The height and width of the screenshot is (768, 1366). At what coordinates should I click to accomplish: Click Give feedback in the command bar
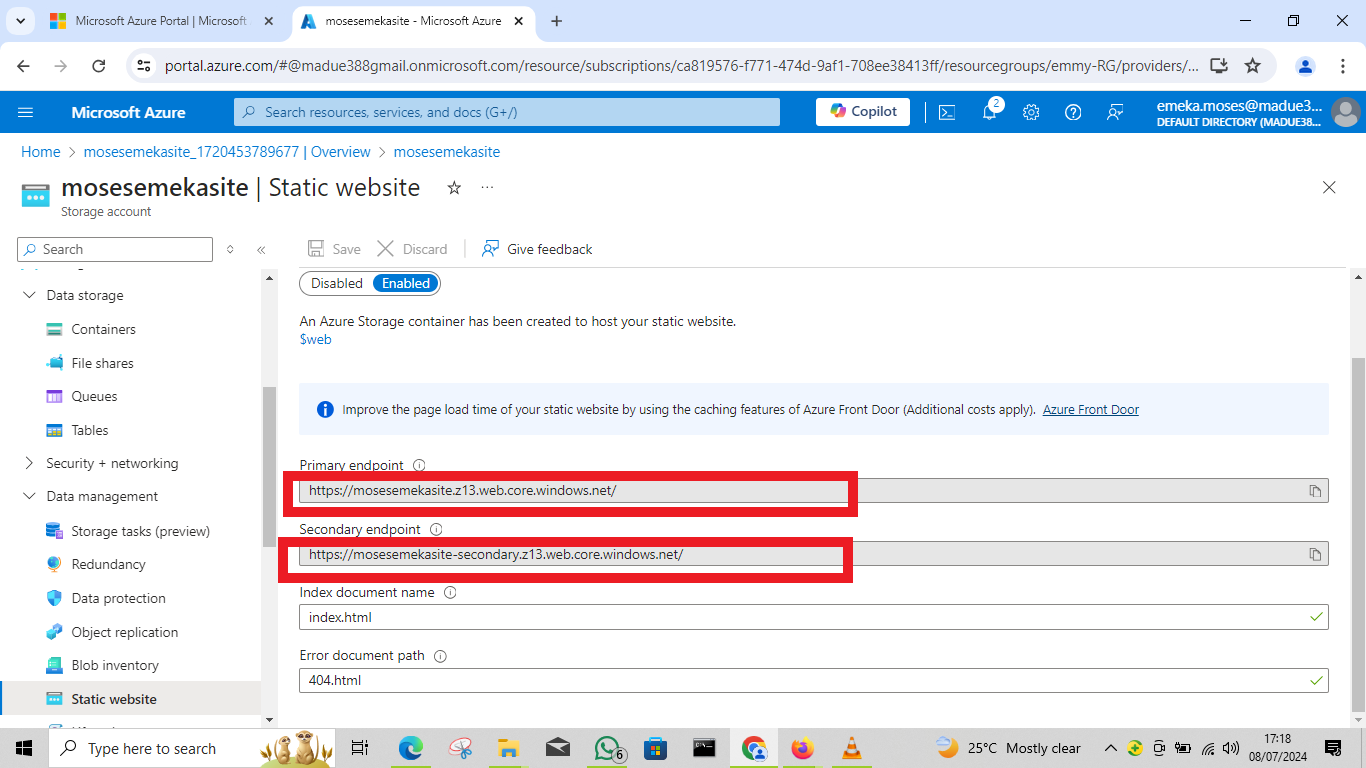pos(537,249)
